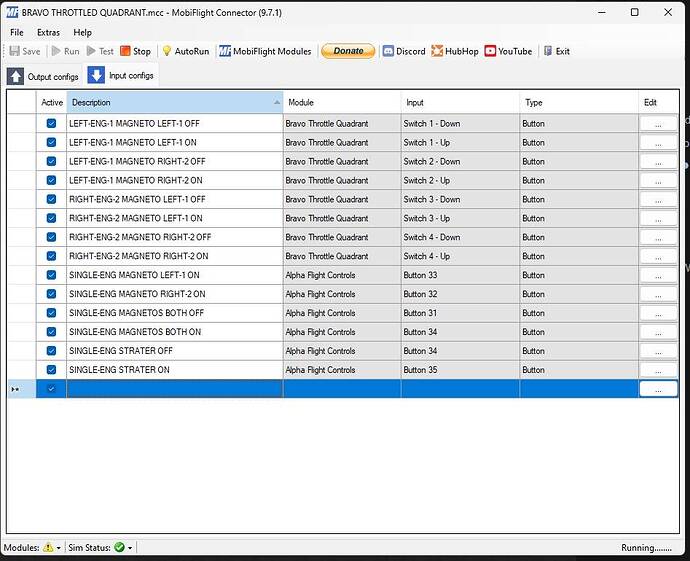Click the yellow Donate button

[x=348, y=51]
